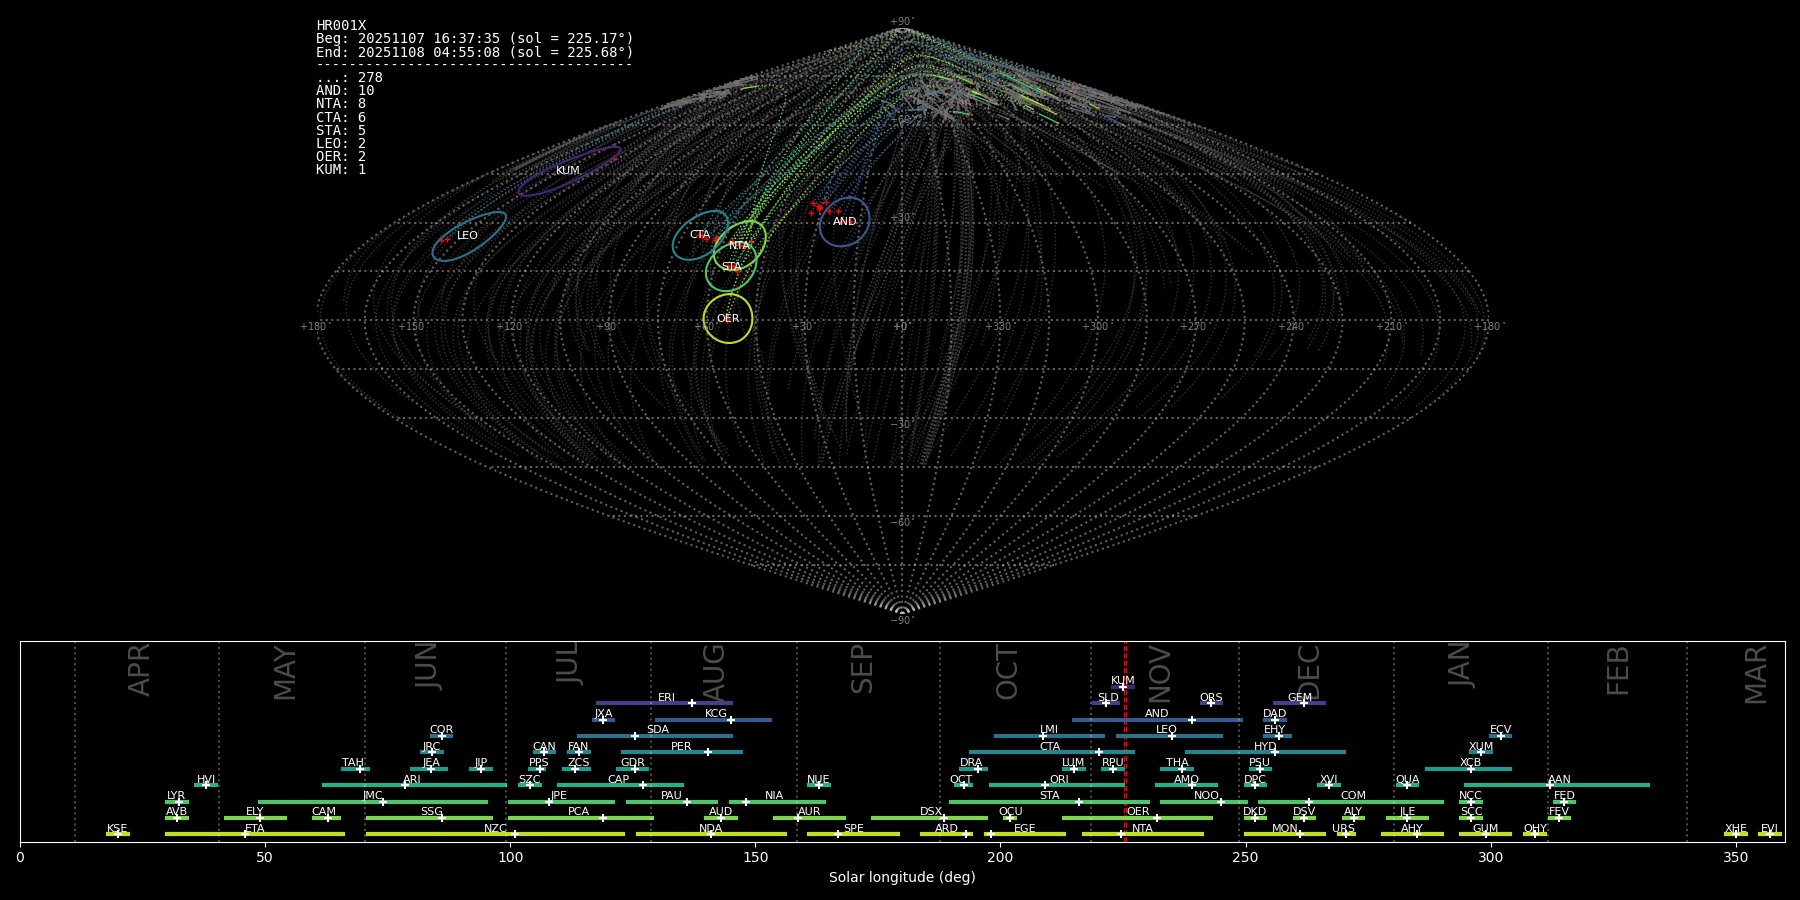1800x900 pixels.
Task: Click the +270° longitude label on map
Action: pyautogui.click(x=1193, y=327)
